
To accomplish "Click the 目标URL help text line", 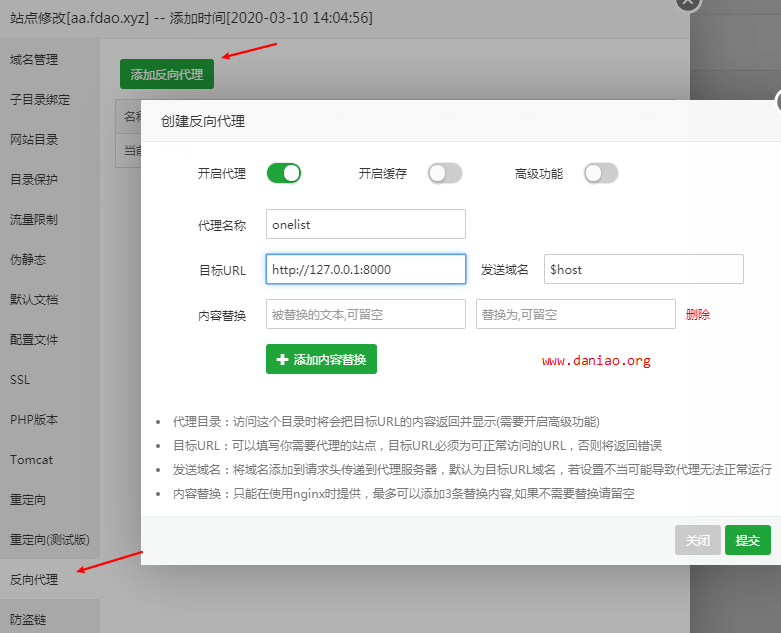I will (x=417, y=446).
